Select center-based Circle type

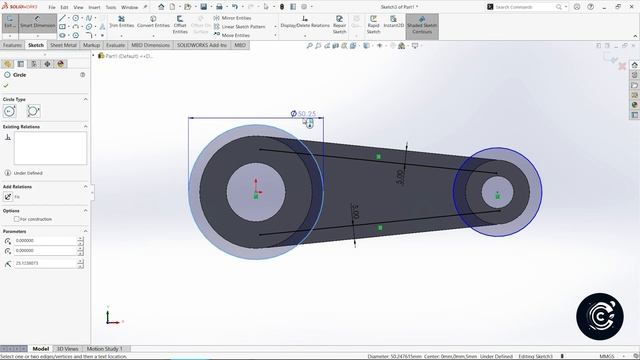pyautogui.click(x=10, y=111)
